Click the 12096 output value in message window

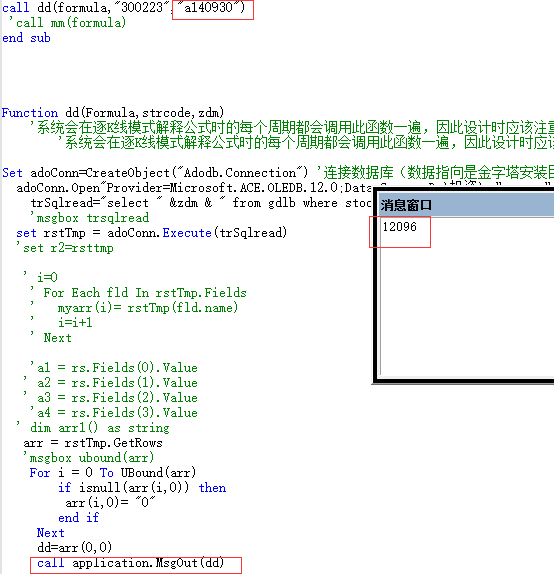pos(399,227)
